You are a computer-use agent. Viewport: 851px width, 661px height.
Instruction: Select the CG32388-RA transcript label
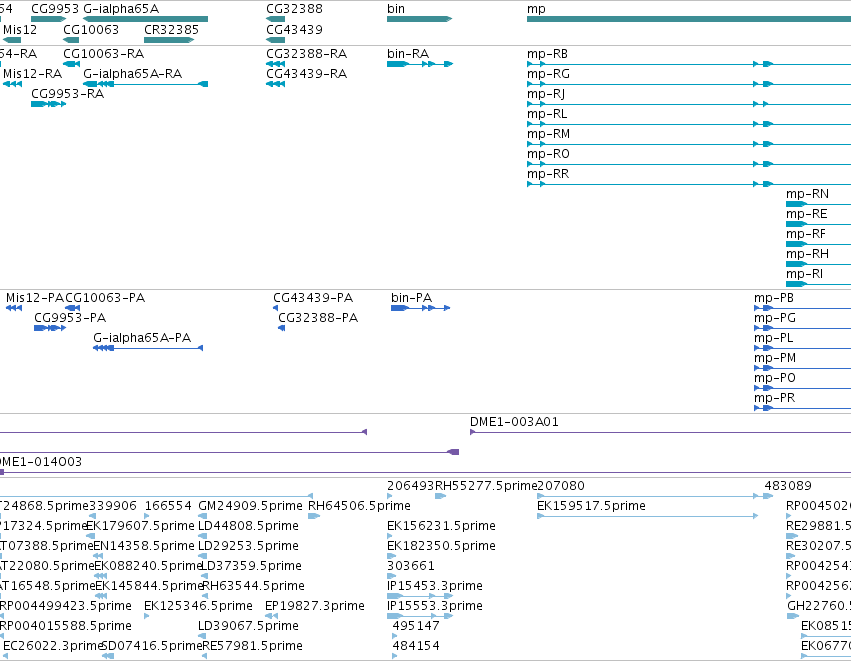coord(307,54)
